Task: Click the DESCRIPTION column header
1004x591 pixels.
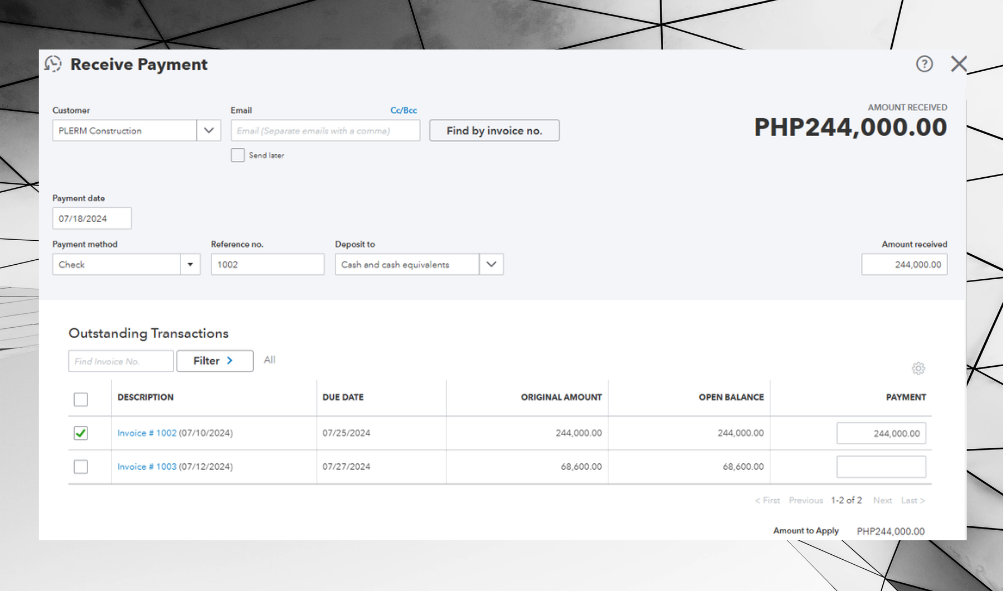Action: coord(145,397)
